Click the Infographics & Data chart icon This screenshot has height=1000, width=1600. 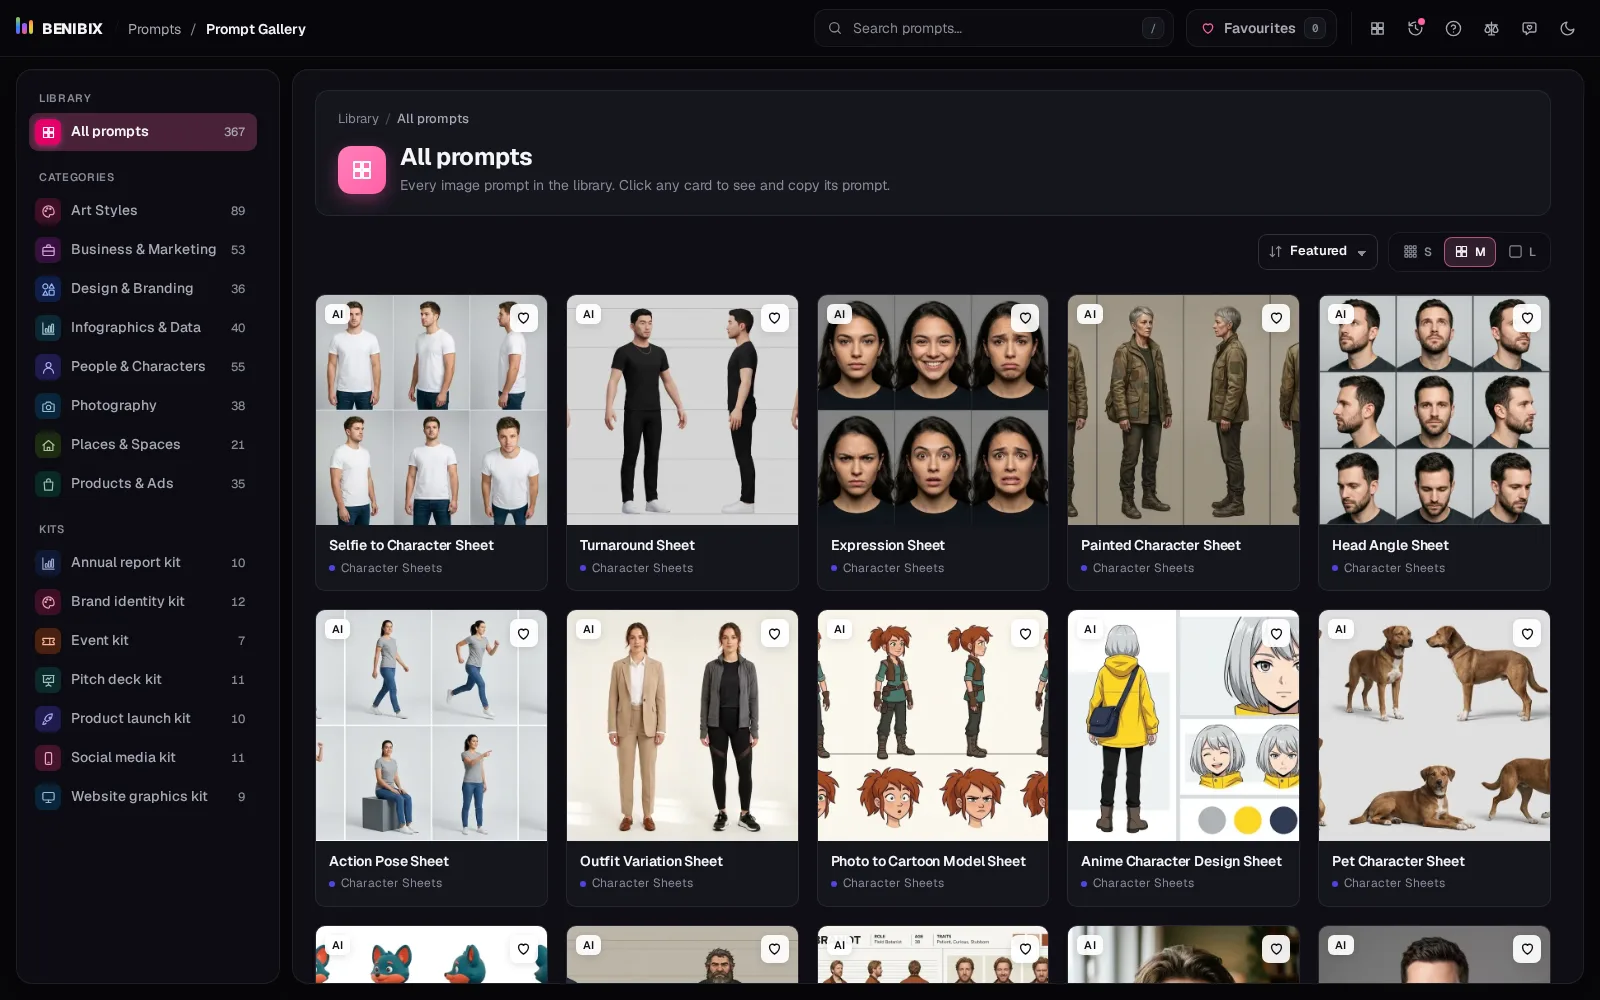[x=48, y=328]
